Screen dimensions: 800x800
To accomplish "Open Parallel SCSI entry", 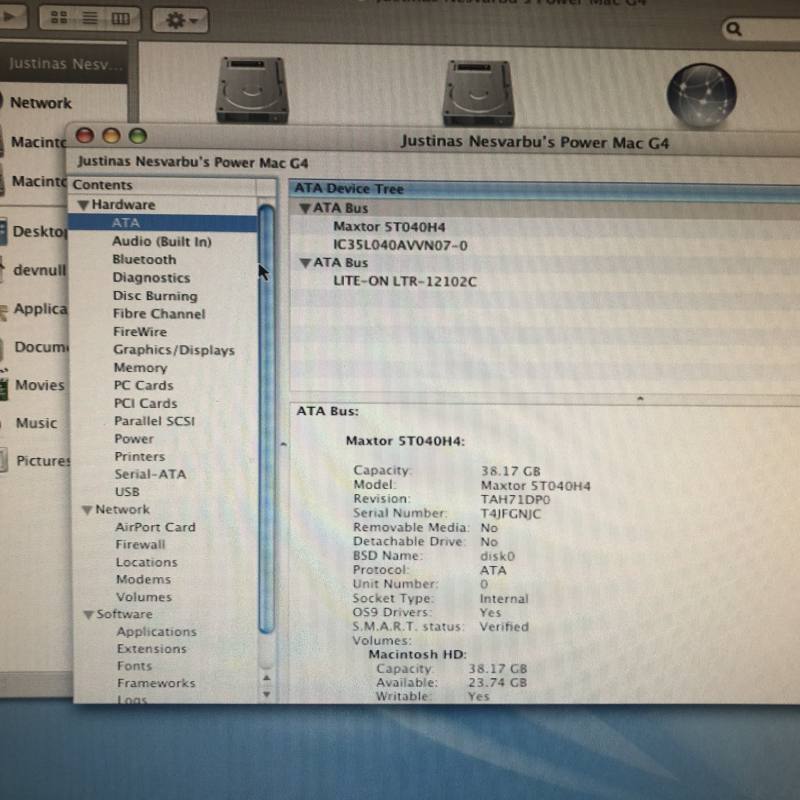I will pos(154,421).
